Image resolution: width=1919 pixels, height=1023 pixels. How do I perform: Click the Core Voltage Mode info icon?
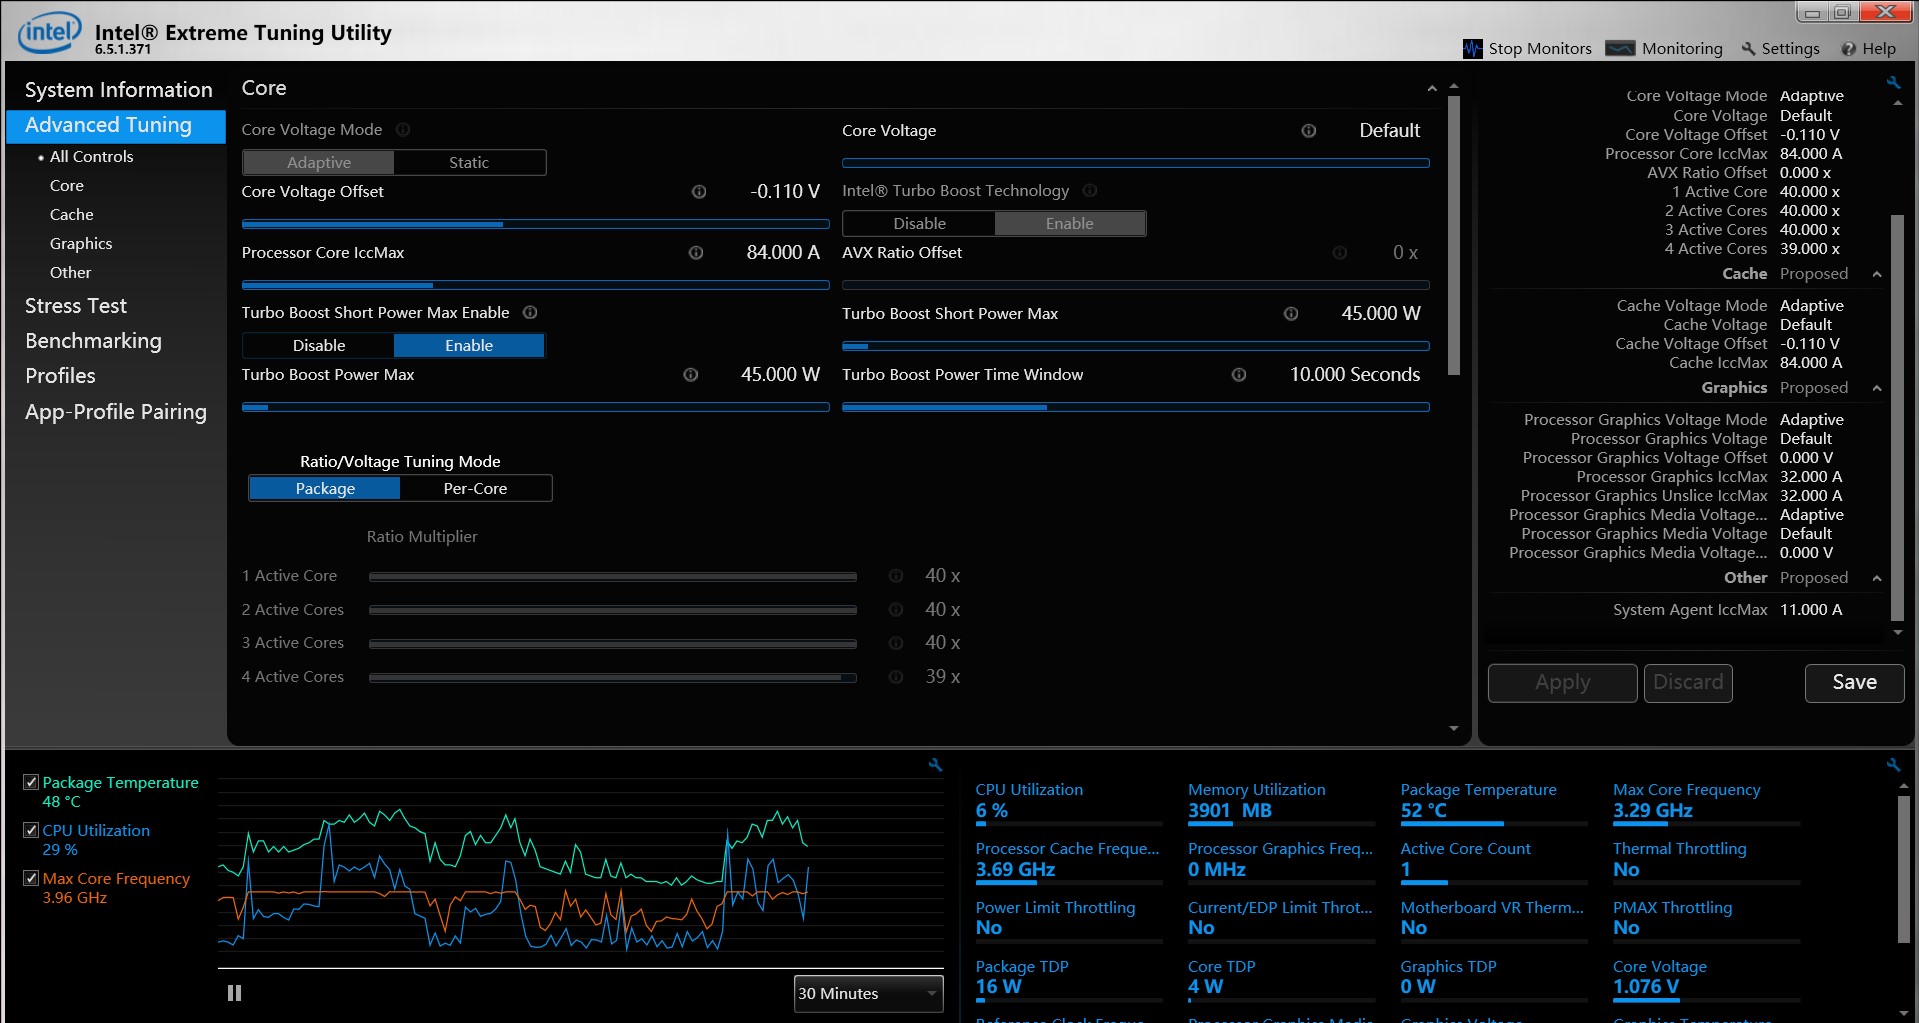[x=403, y=129]
